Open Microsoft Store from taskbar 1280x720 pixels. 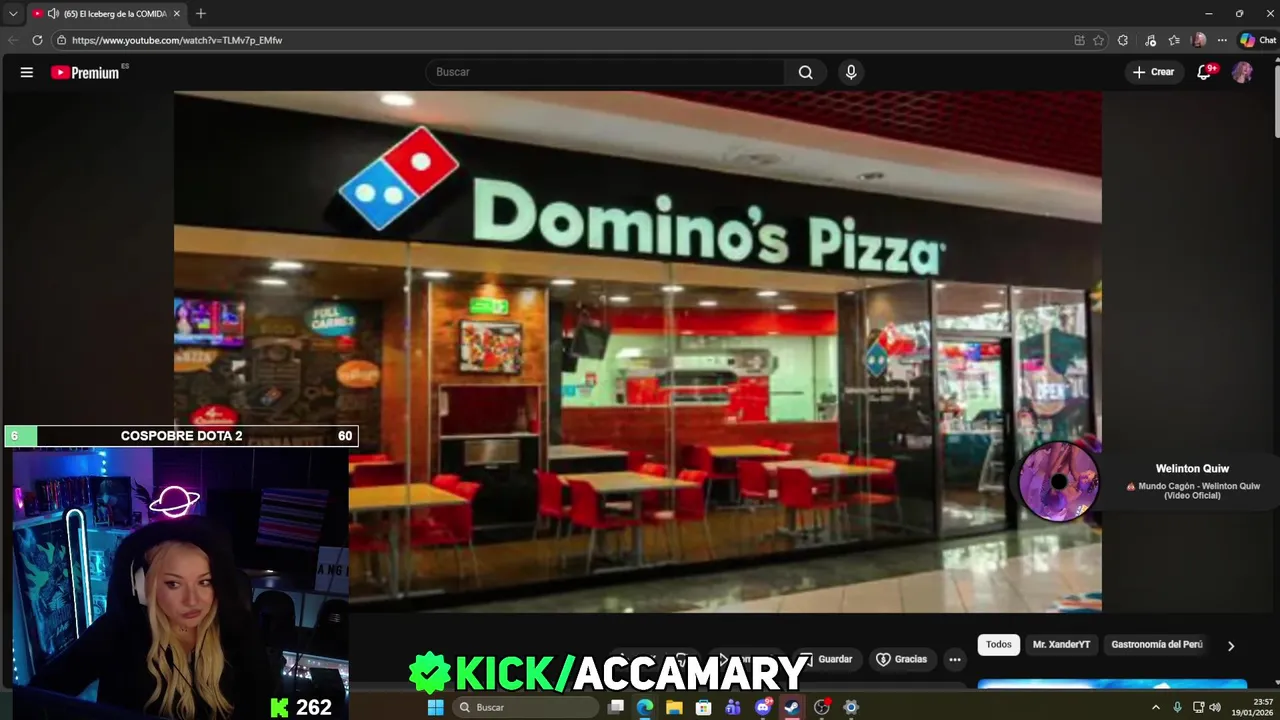pos(704,707)
